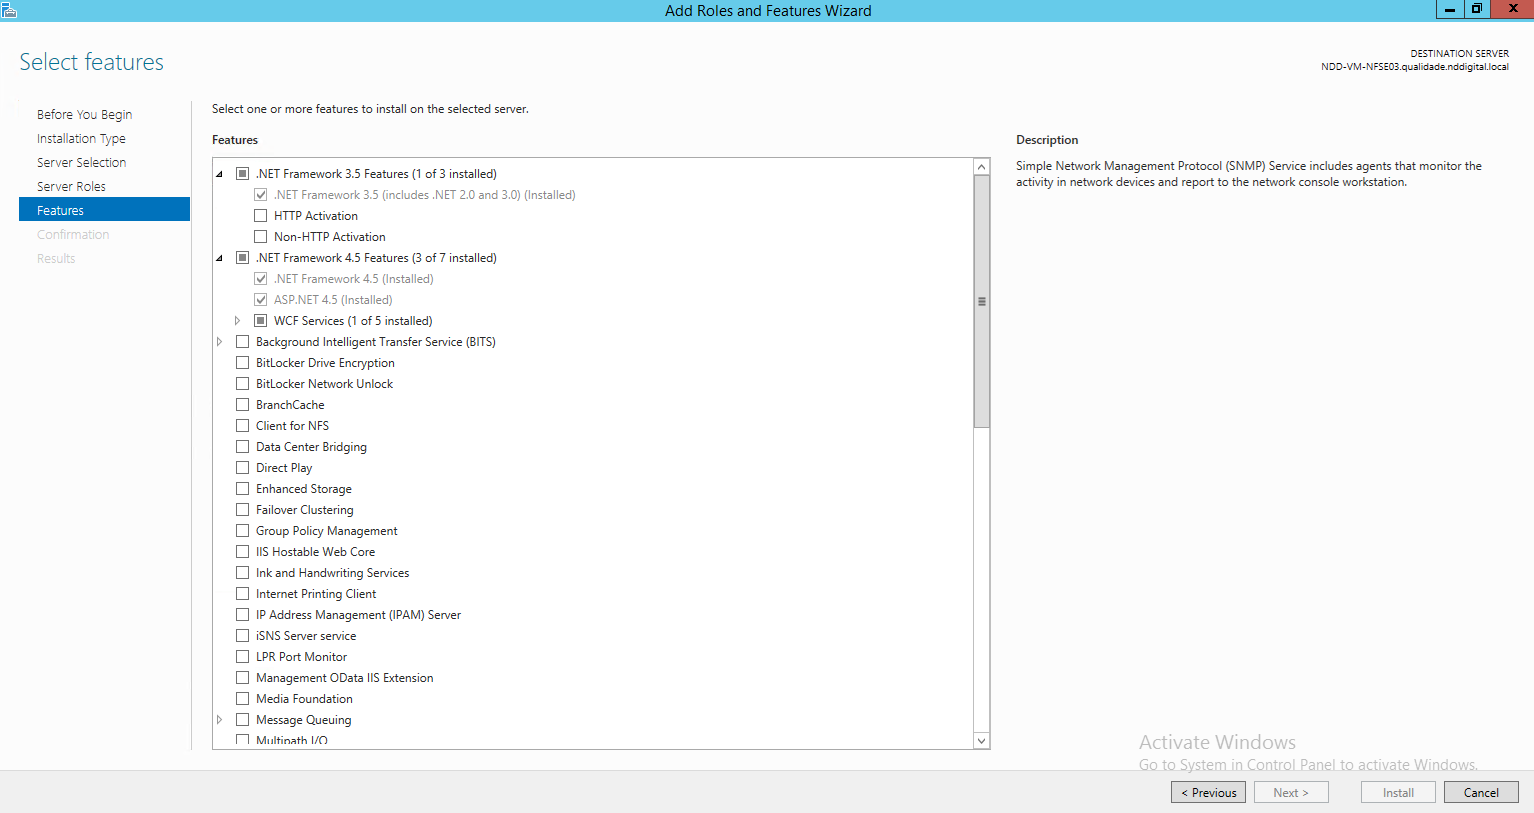Expand the WCF Services node

pyautogui.click(x=237, y=320)
